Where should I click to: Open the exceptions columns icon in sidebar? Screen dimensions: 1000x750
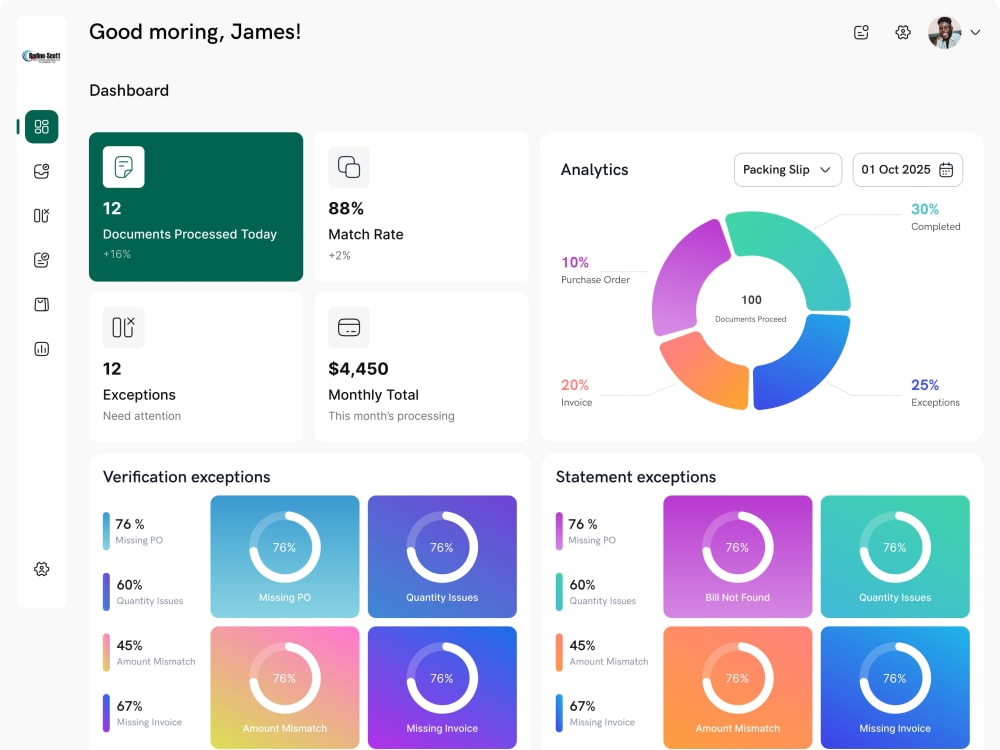(x=41, y=216)
